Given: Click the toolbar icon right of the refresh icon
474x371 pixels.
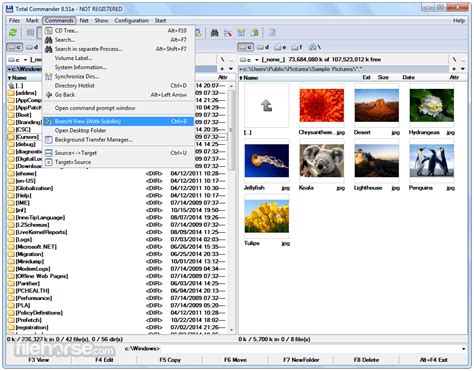Looking at the screenshot, I should tap(30, 33).
